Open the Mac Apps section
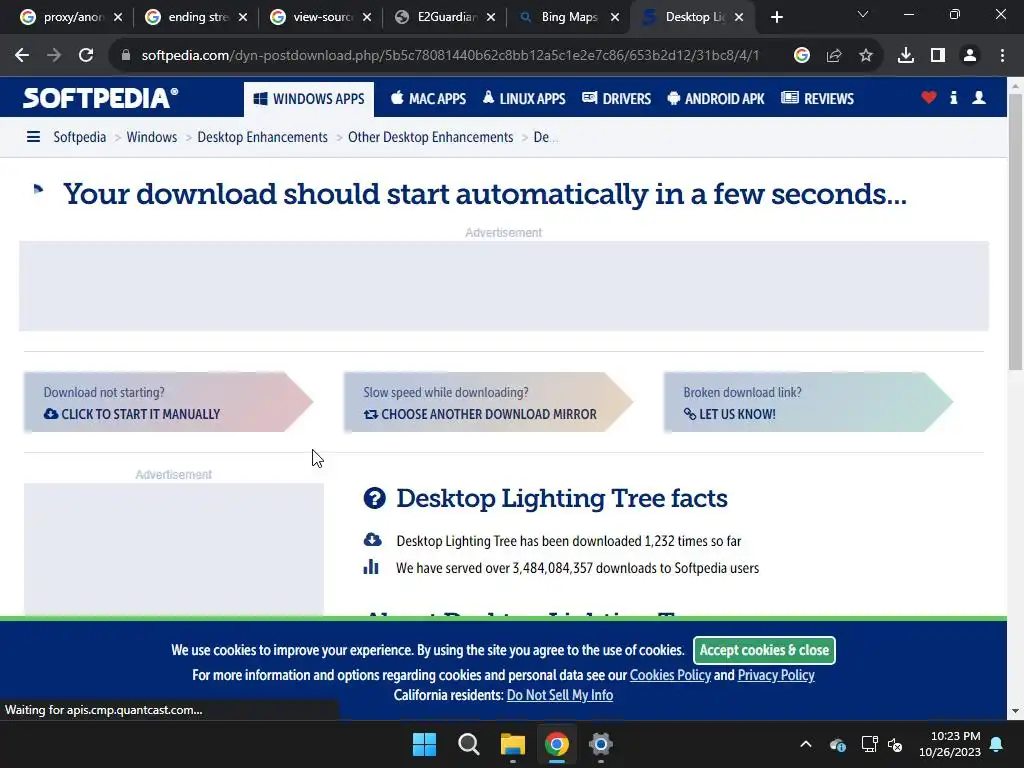 click(428, 99)
